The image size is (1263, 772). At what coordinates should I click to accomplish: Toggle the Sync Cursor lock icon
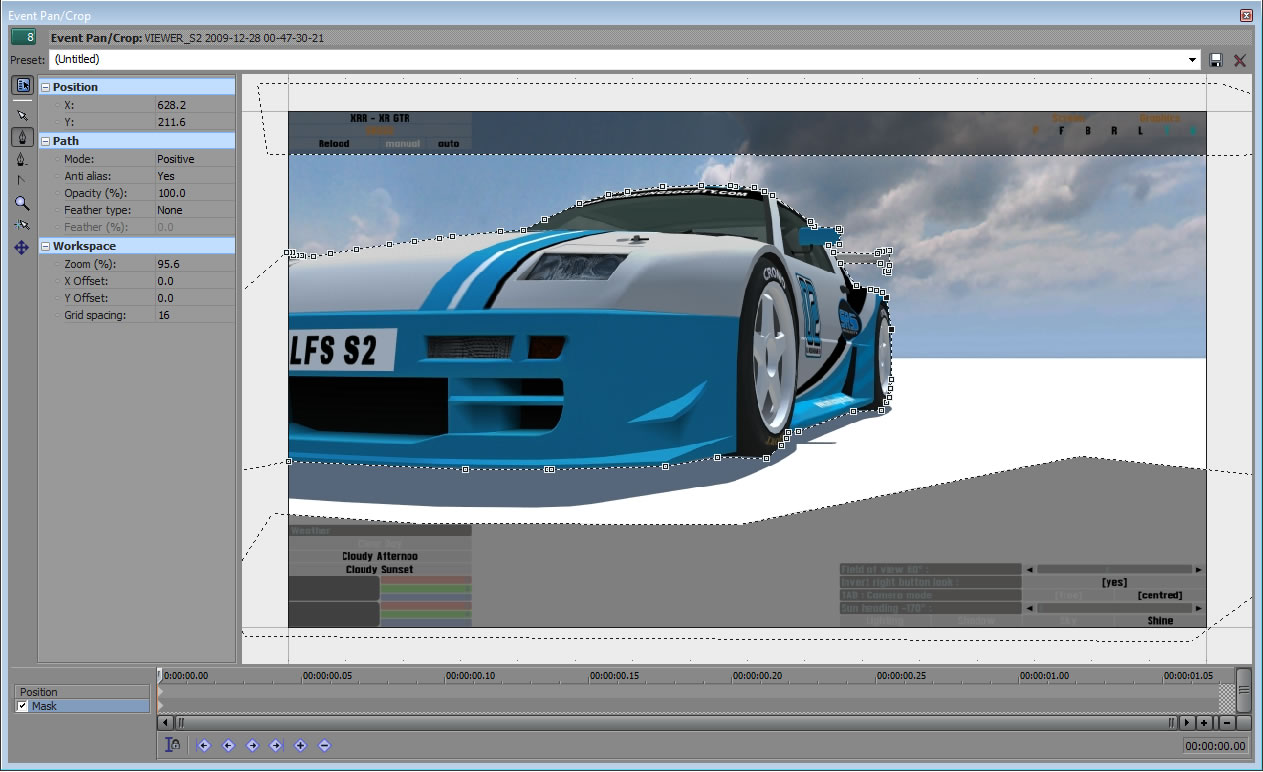[174, 745]
